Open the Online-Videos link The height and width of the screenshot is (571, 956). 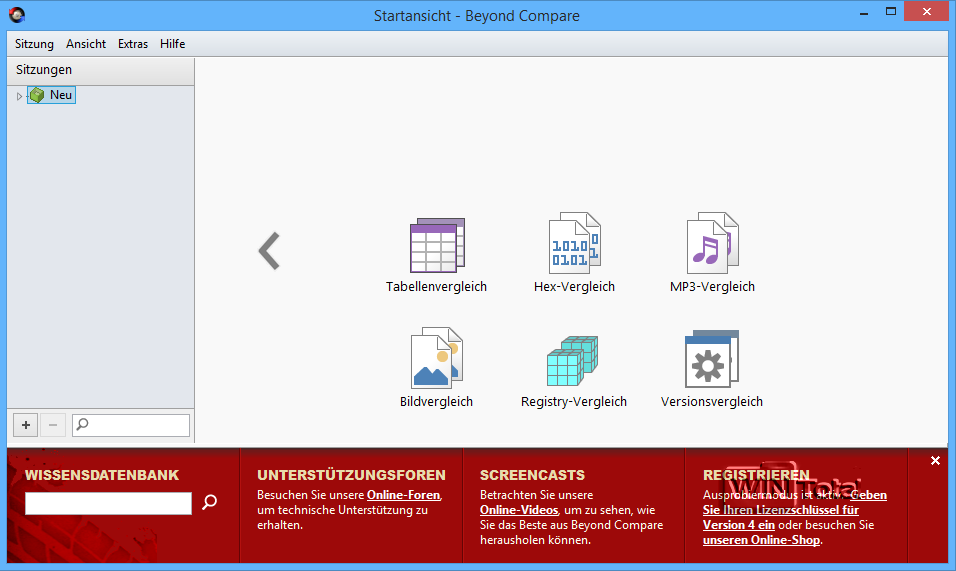[519, 510]
